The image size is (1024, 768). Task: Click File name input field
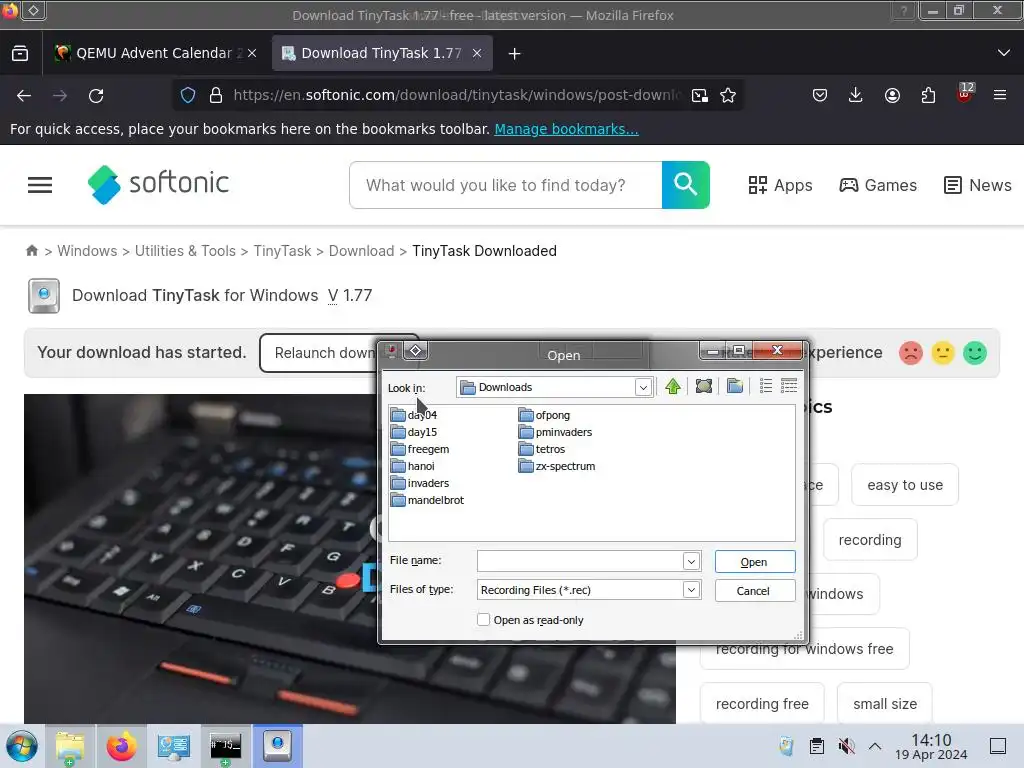(x=581, y=561)
